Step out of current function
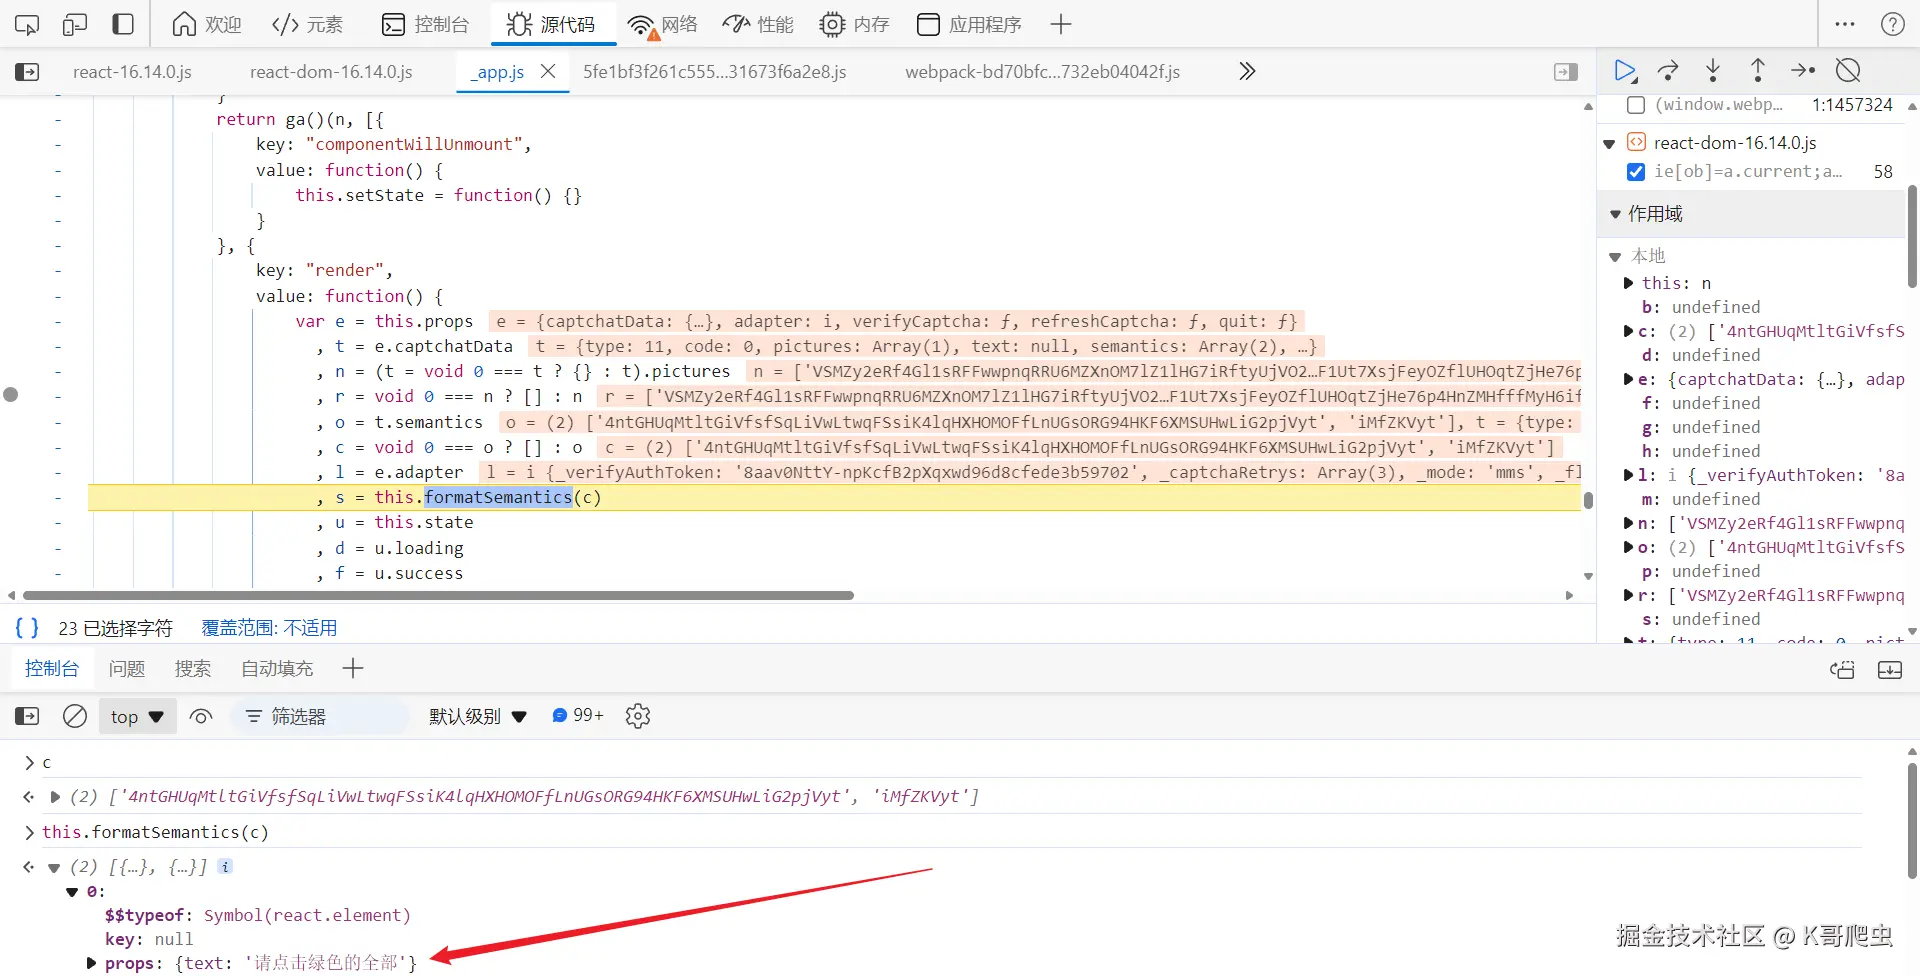The width and height of the screenshot is (1920, 976). point(1758,70)
